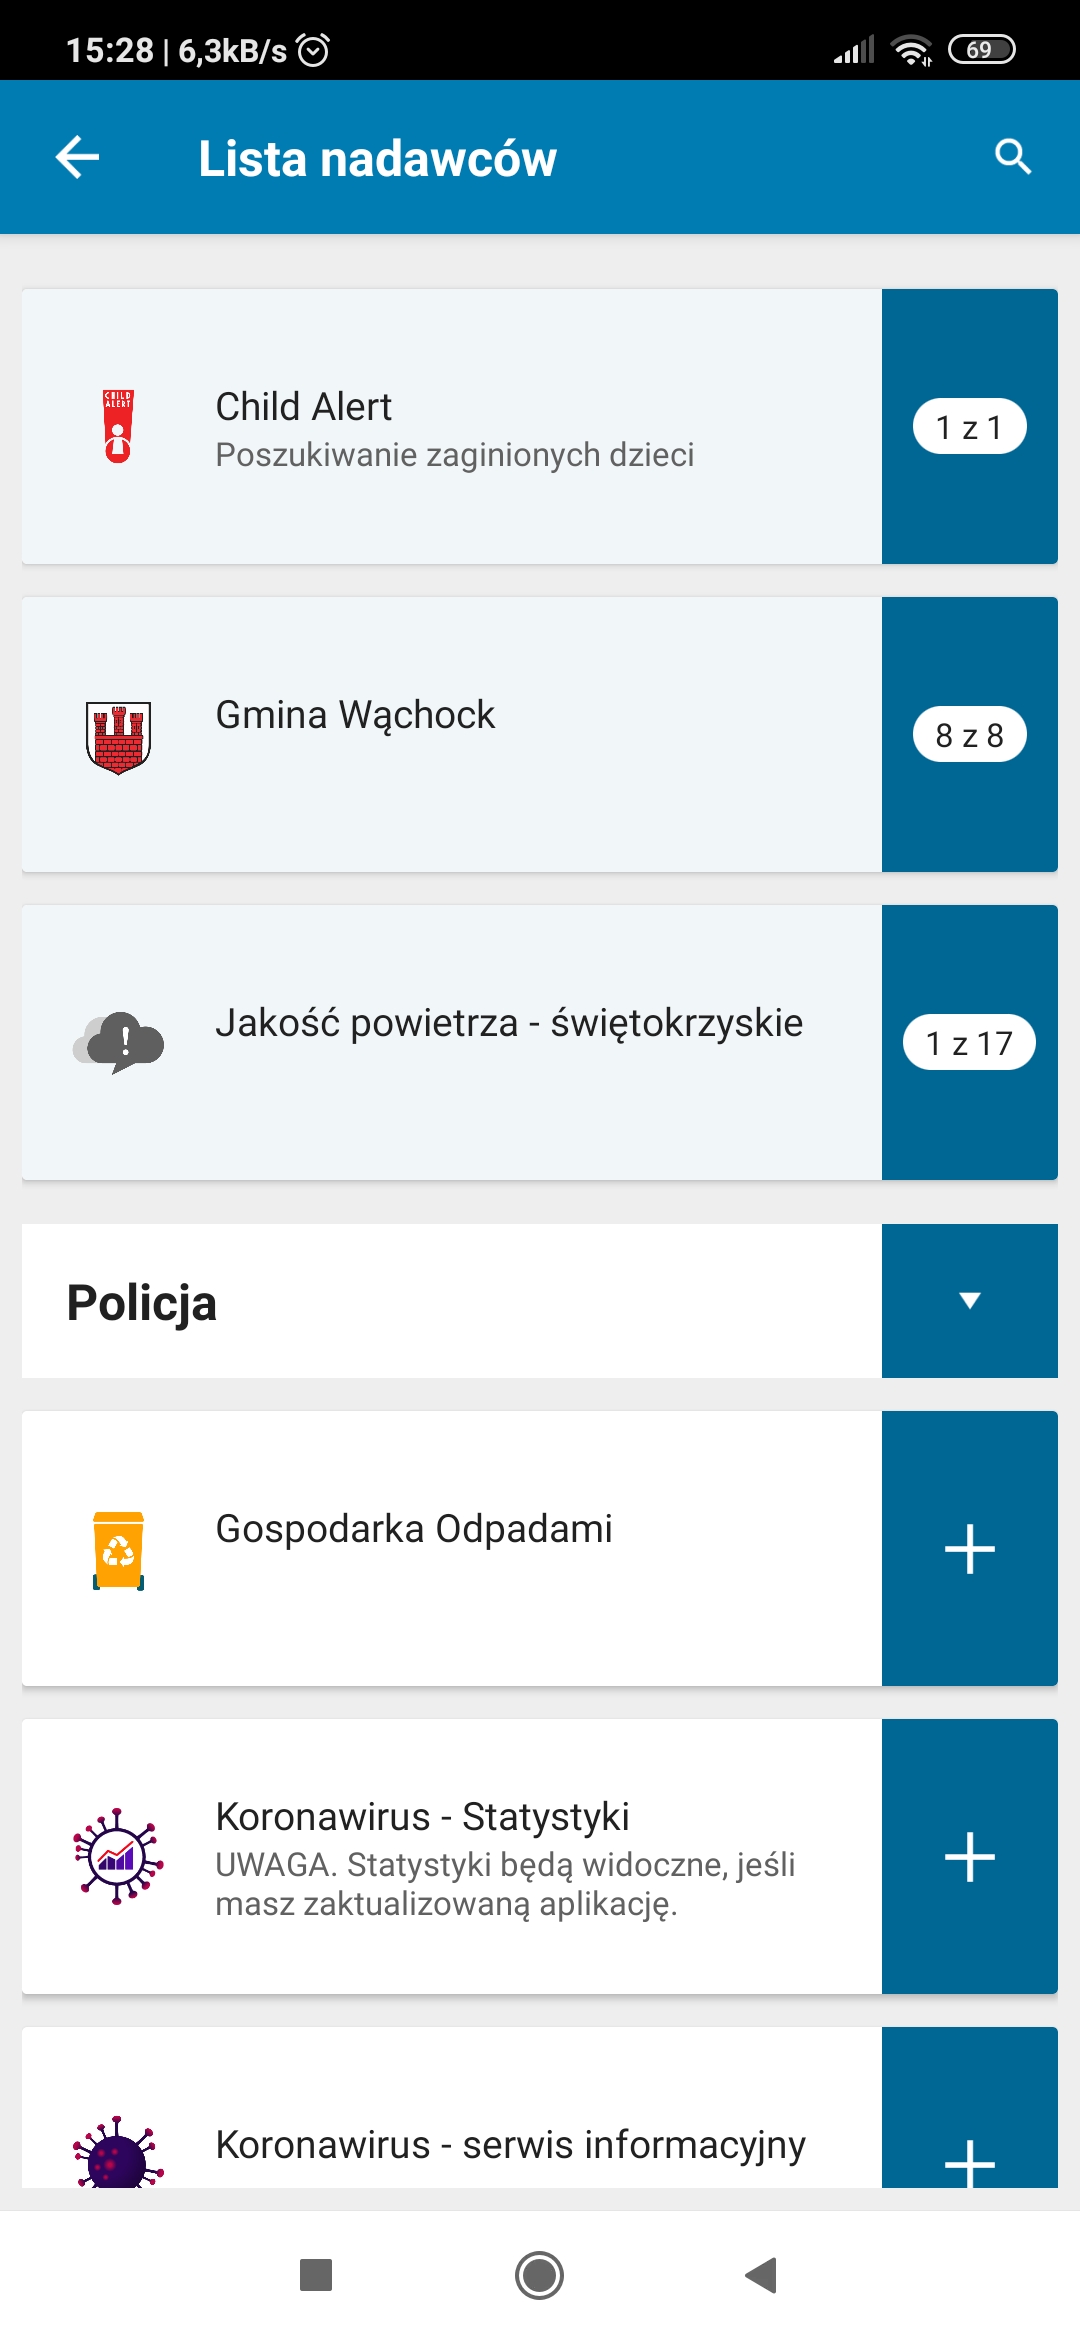Screen dimensions: 1080x2340
Task: Tap the Child Alert logo icon
Action: 118,426
